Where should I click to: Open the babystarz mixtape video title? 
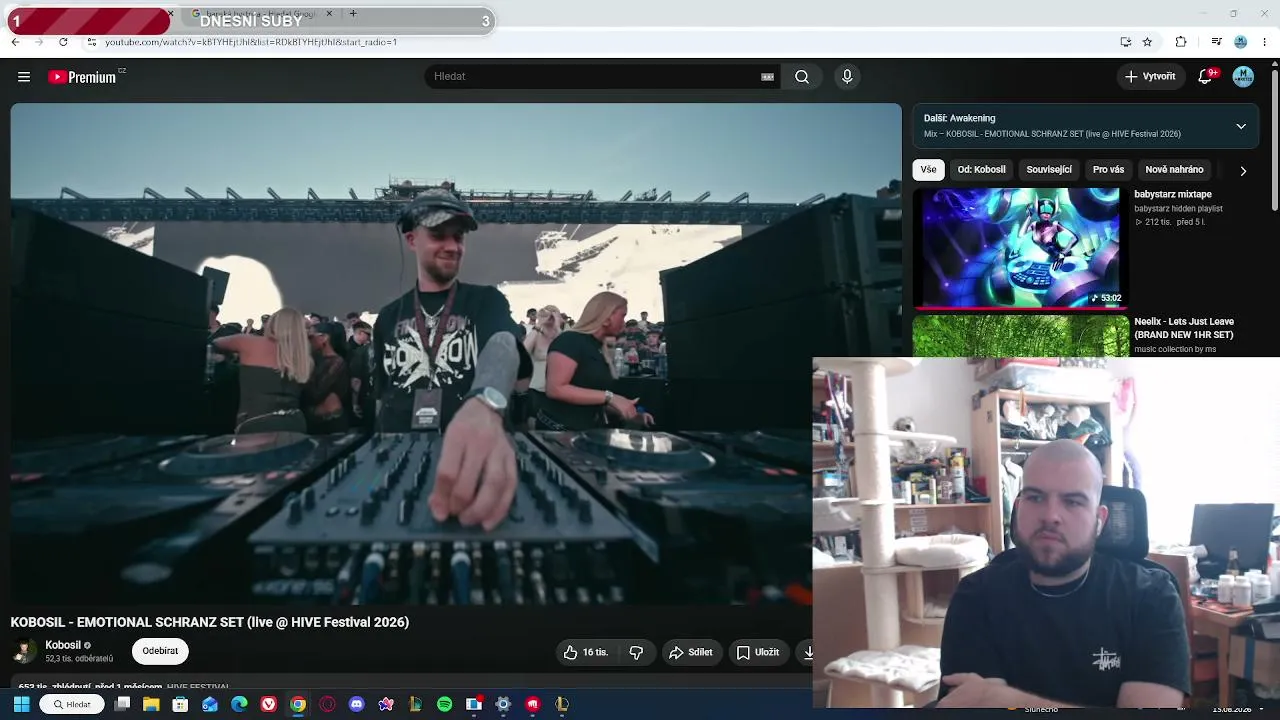[x=1173, y=194]
